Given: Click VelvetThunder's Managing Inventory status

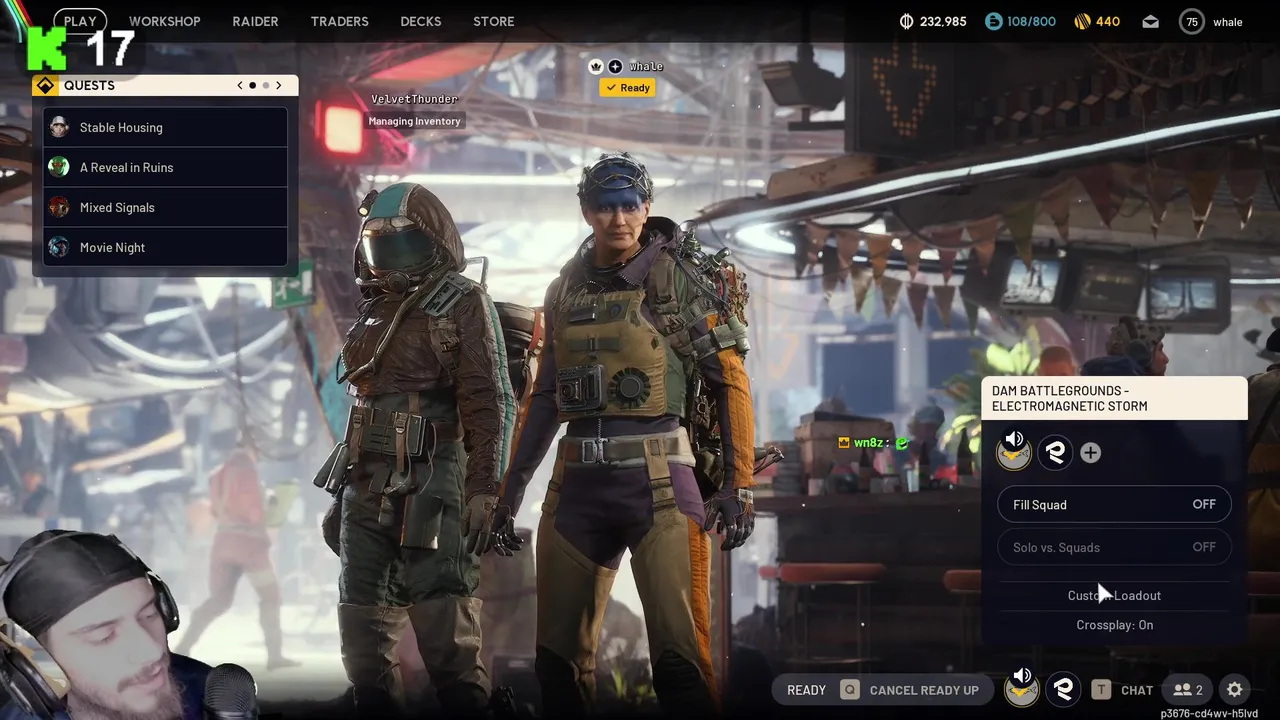Looking at the screenshot, I should tap(414, 121).
